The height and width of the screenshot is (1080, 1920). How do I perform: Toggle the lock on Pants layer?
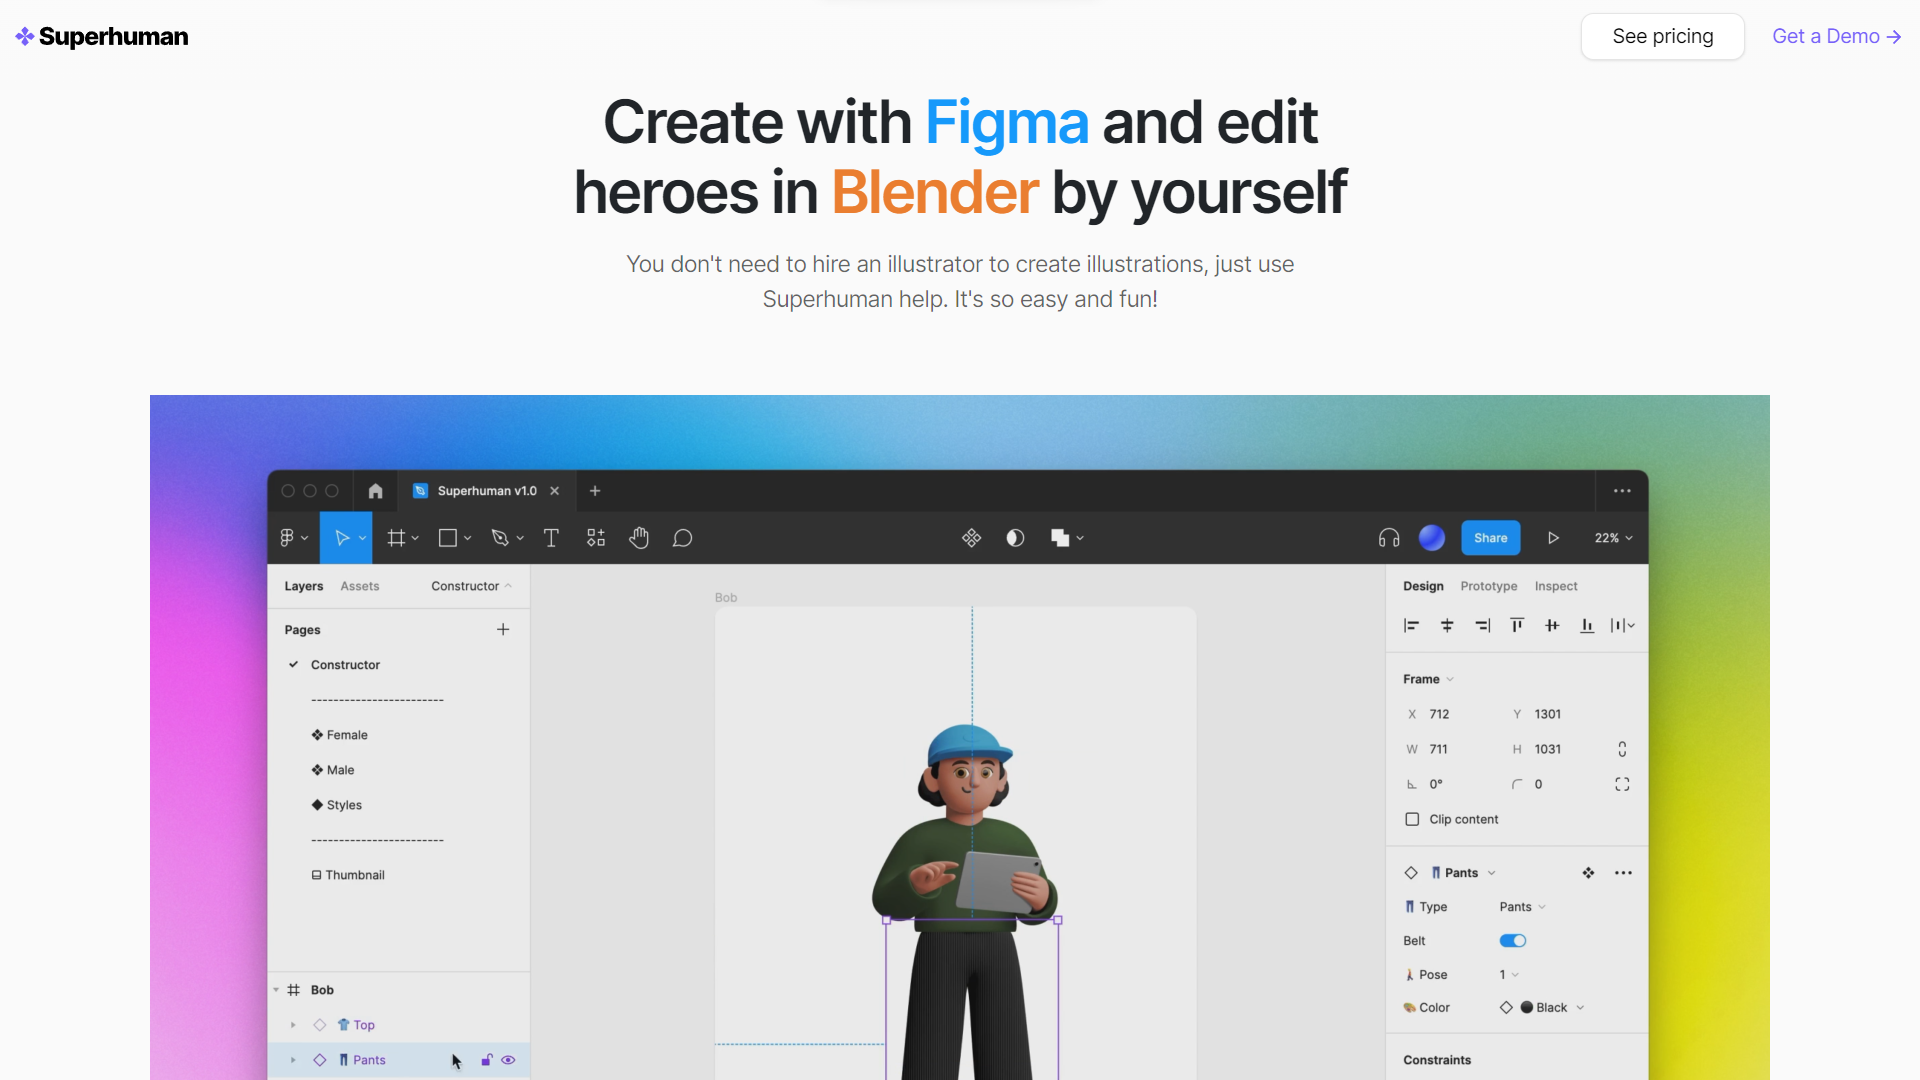click(x=487, y=1060)
